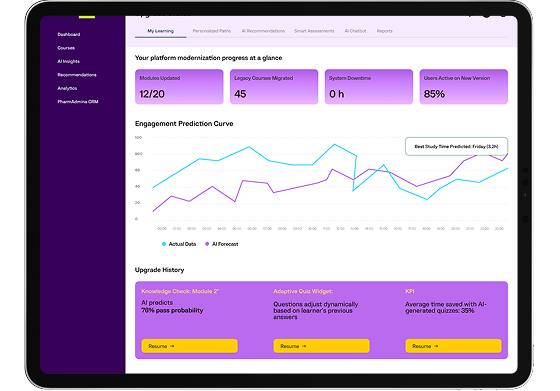Click the Best Study Time Predicted tooltip
560x391 pixels.
(x=456, y=146)
